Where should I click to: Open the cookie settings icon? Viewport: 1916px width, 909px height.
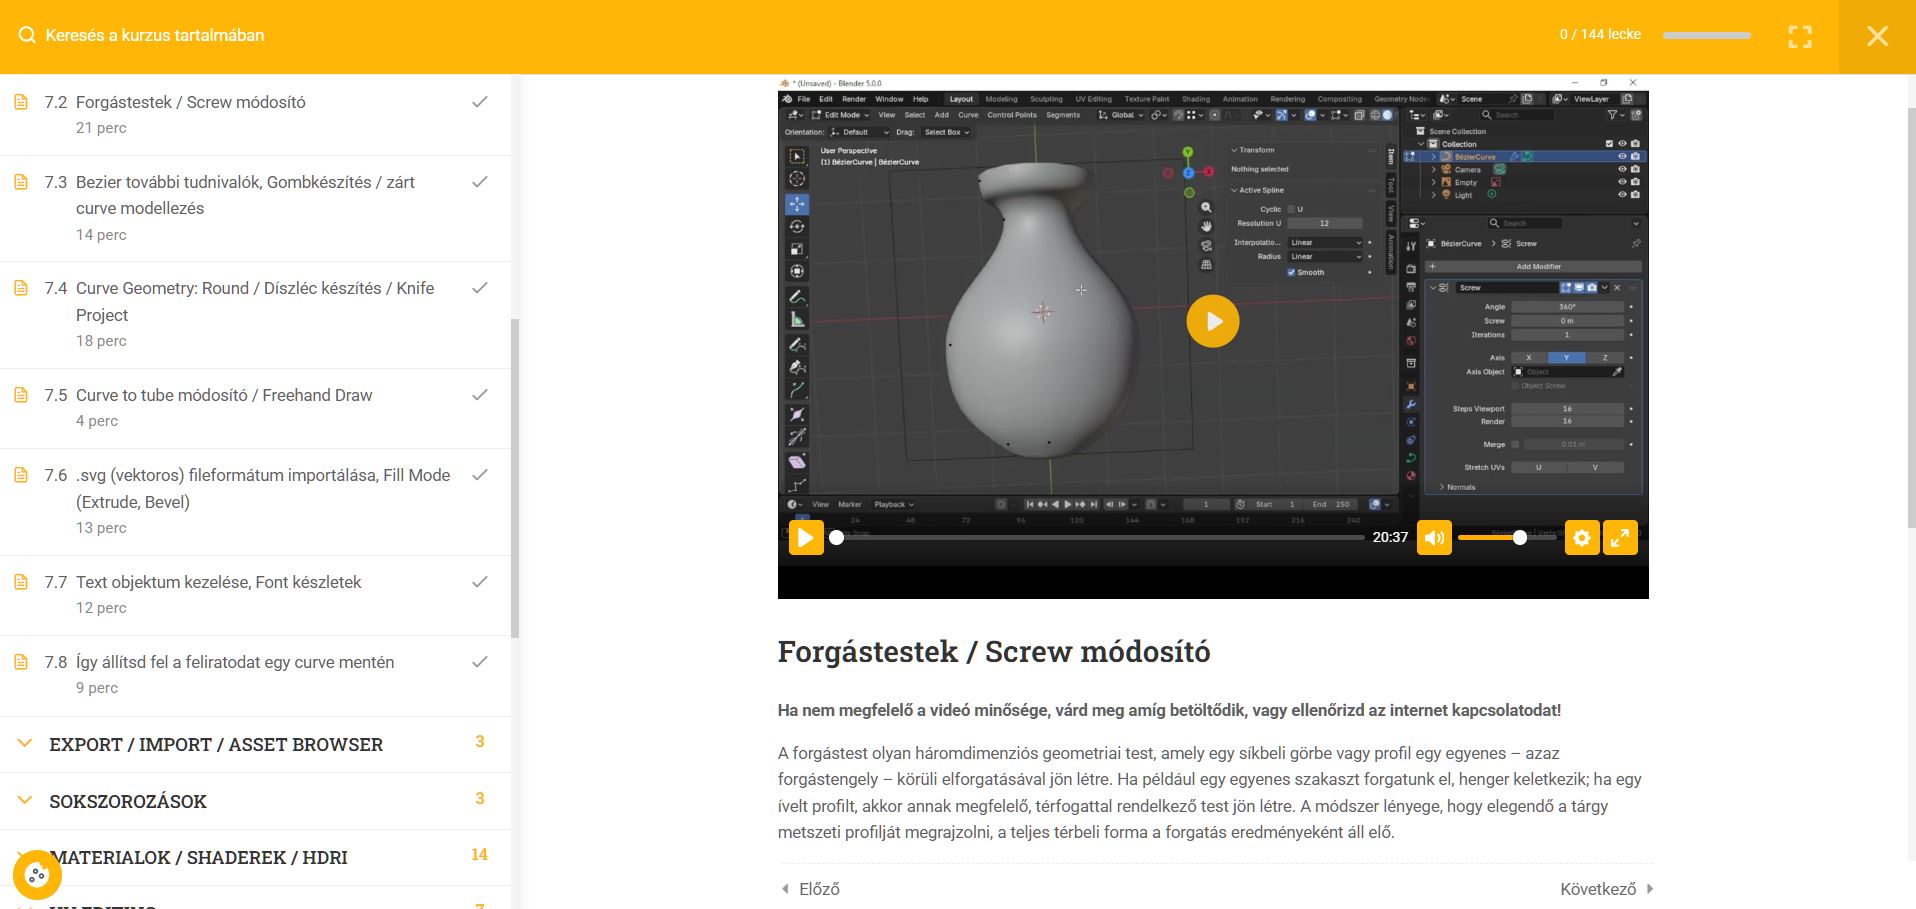point(37,875)
